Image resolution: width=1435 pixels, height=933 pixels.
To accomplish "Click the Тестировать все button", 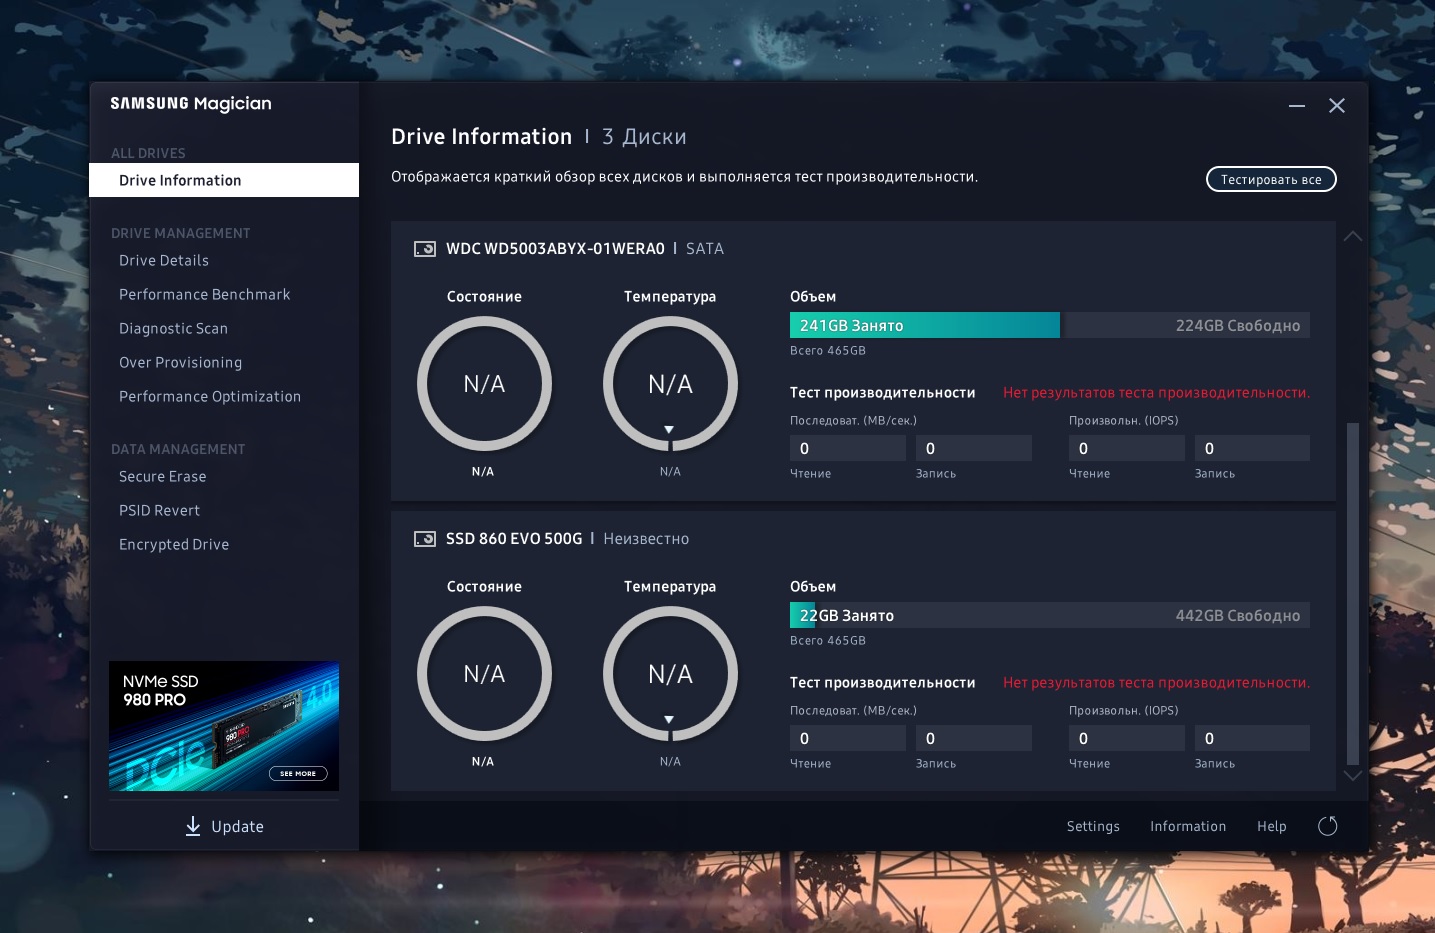I will coord(1271,179).
